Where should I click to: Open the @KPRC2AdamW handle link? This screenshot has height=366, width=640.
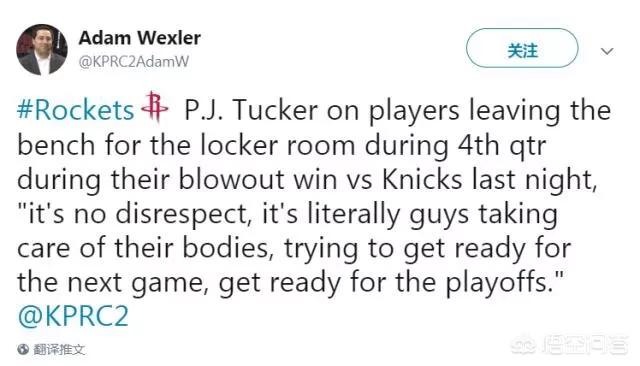point(133,62)
